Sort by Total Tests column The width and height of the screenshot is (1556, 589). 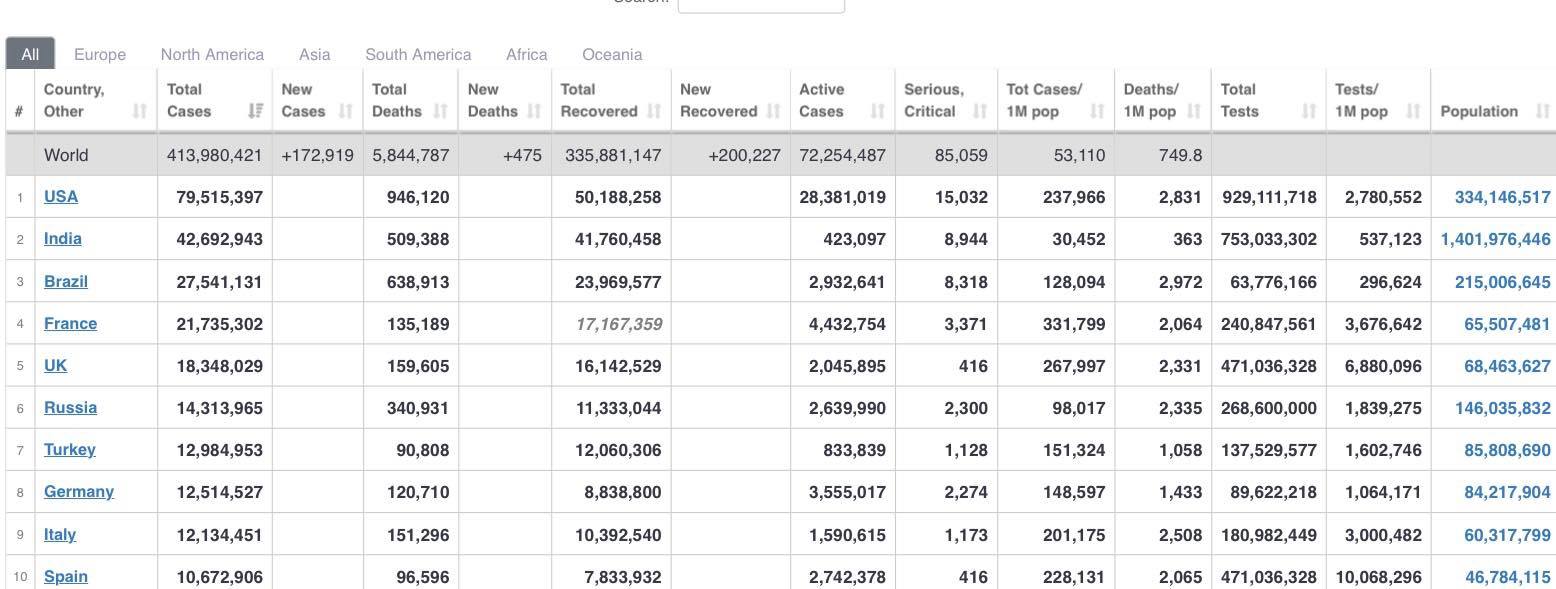1268,100
